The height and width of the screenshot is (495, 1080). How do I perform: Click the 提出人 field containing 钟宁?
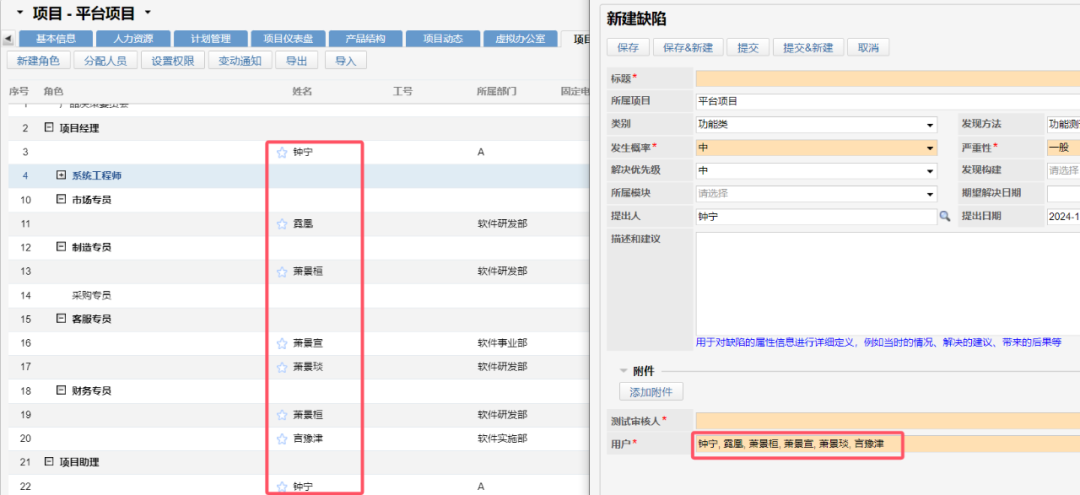pyautogui.click(x=816, y=216)
